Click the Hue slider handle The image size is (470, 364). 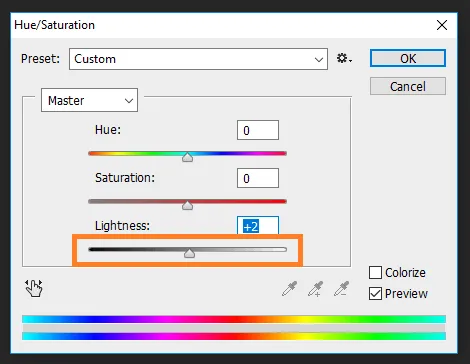188,157
